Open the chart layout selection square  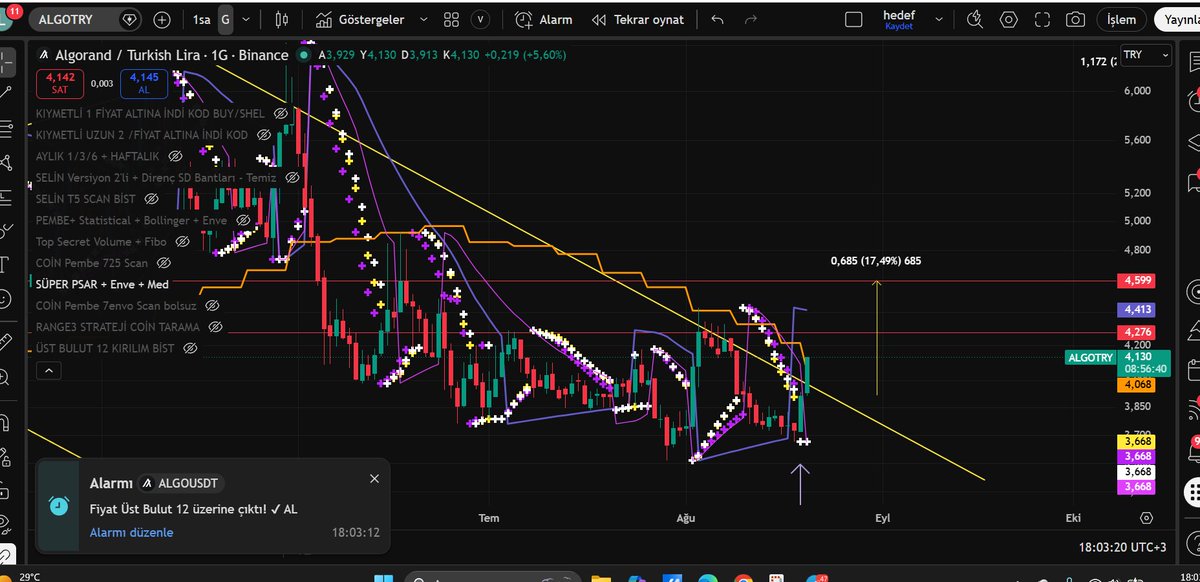[x=853, y=19]
